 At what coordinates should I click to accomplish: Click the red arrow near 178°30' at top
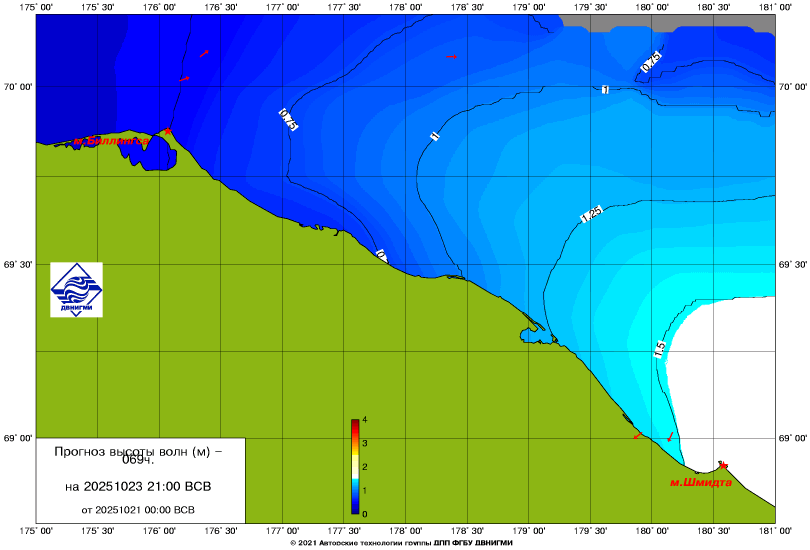(452, 57)
